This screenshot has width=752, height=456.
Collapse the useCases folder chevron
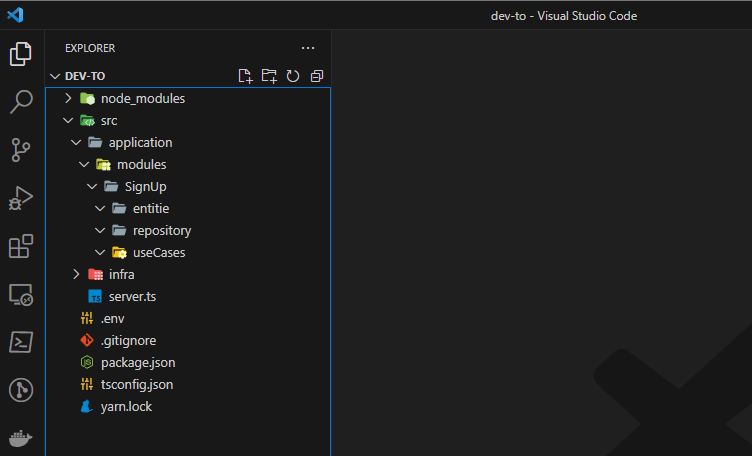(100, 253)
